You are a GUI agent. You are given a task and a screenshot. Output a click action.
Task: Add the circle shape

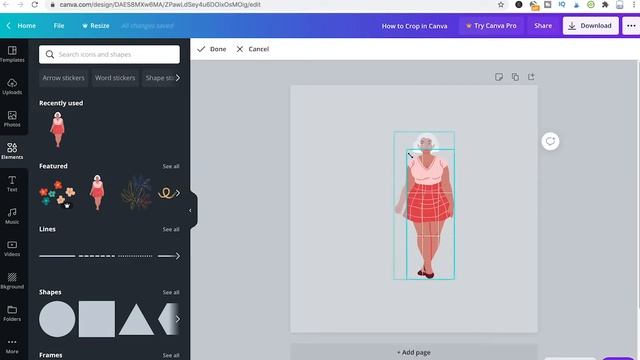57,319
